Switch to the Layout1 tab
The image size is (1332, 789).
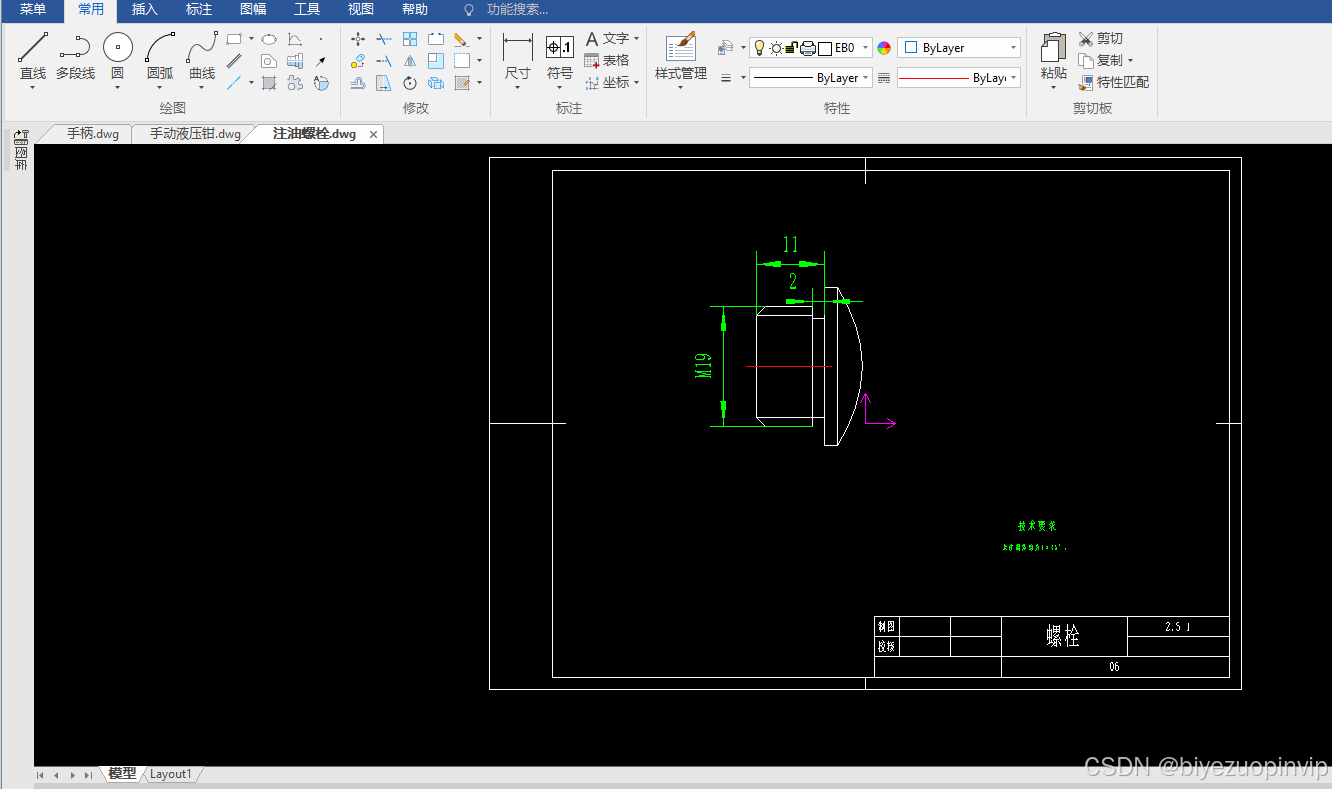(x=170, y=774)
